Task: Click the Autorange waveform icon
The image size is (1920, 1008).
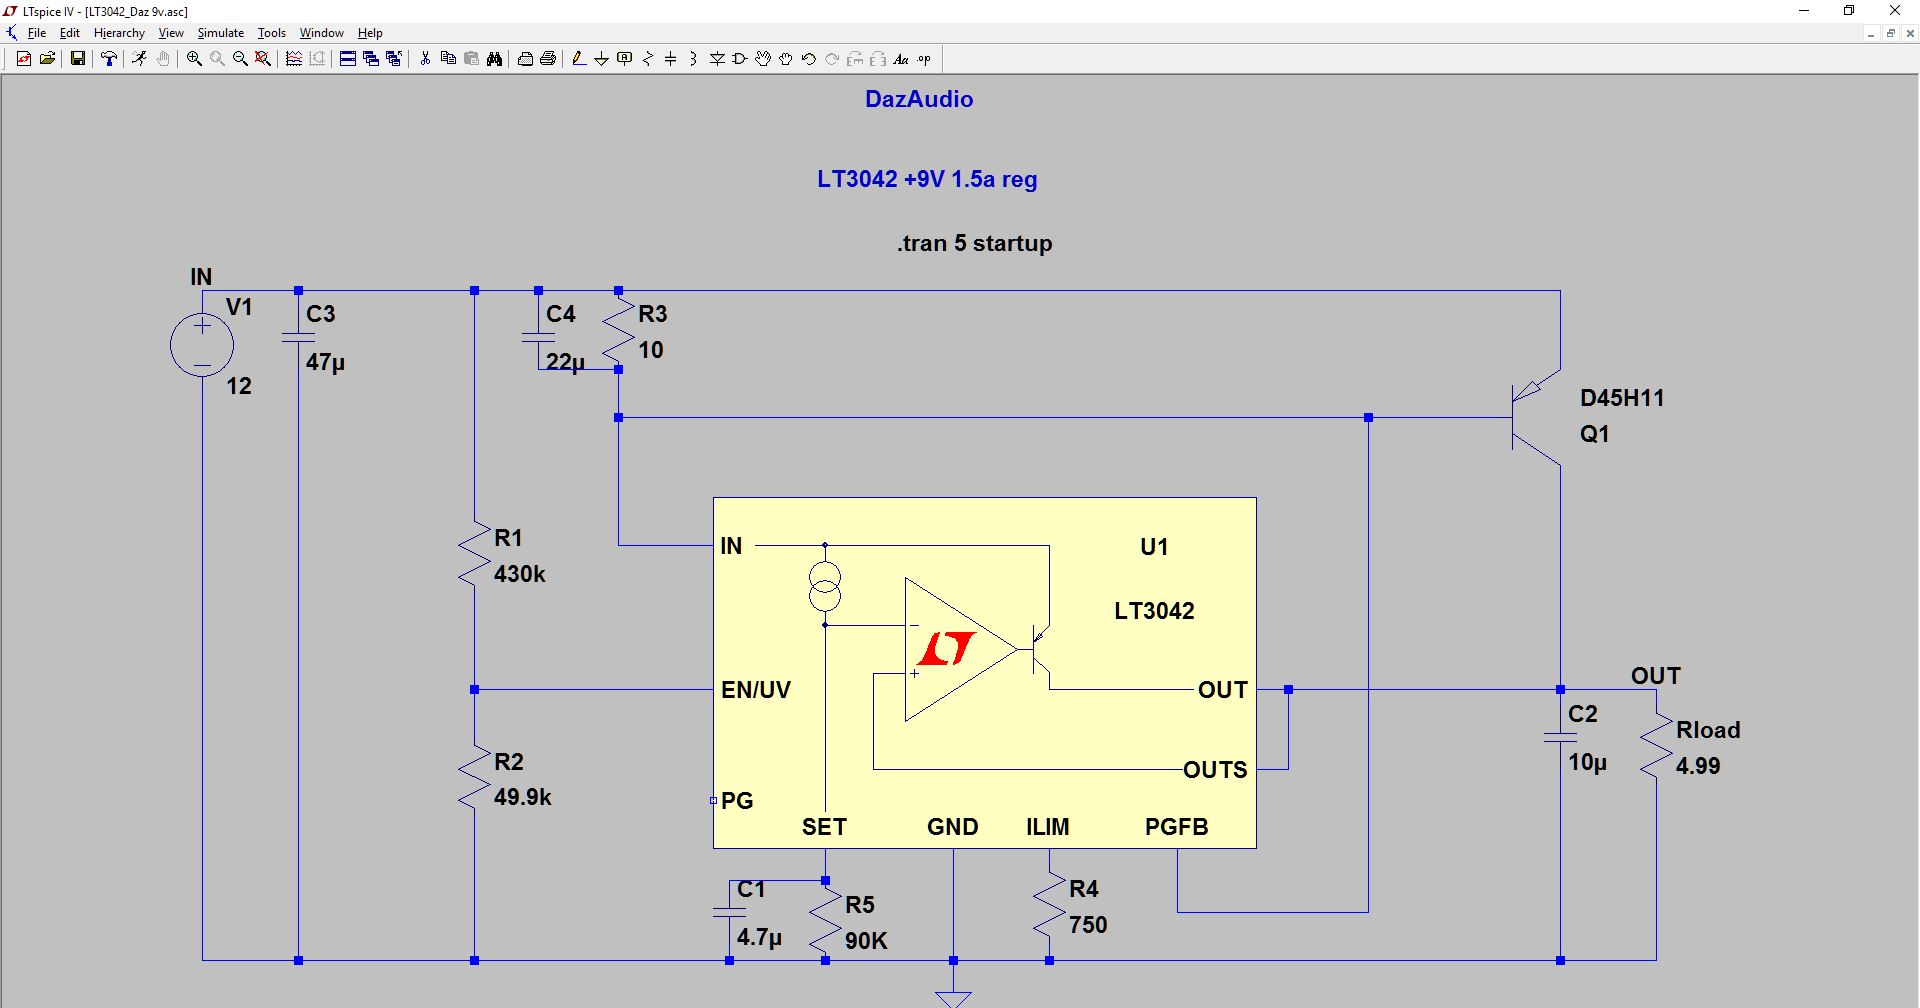Action: [x=294, y=59]
